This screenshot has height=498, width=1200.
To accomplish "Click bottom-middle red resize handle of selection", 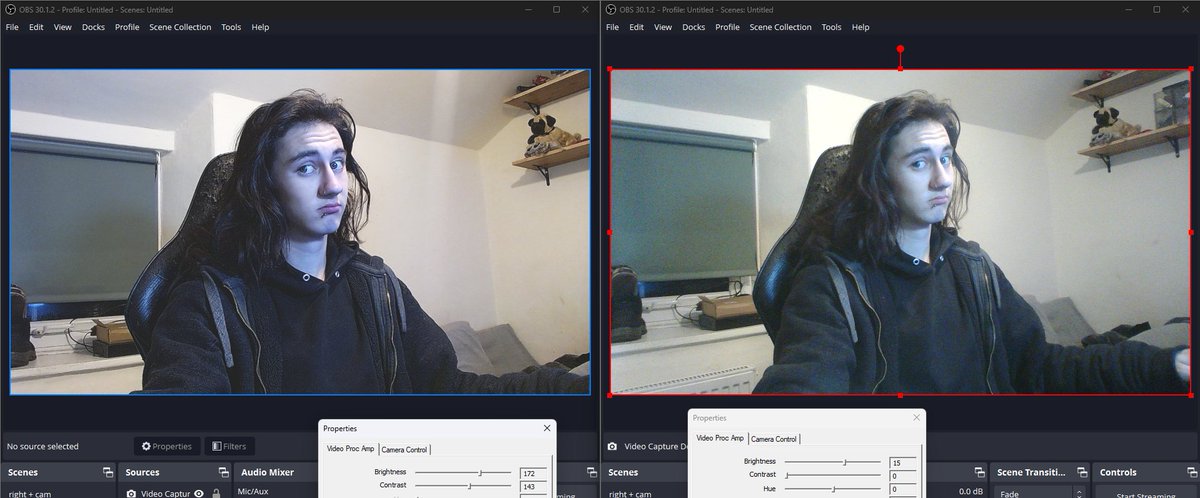I will coord(900,394).
